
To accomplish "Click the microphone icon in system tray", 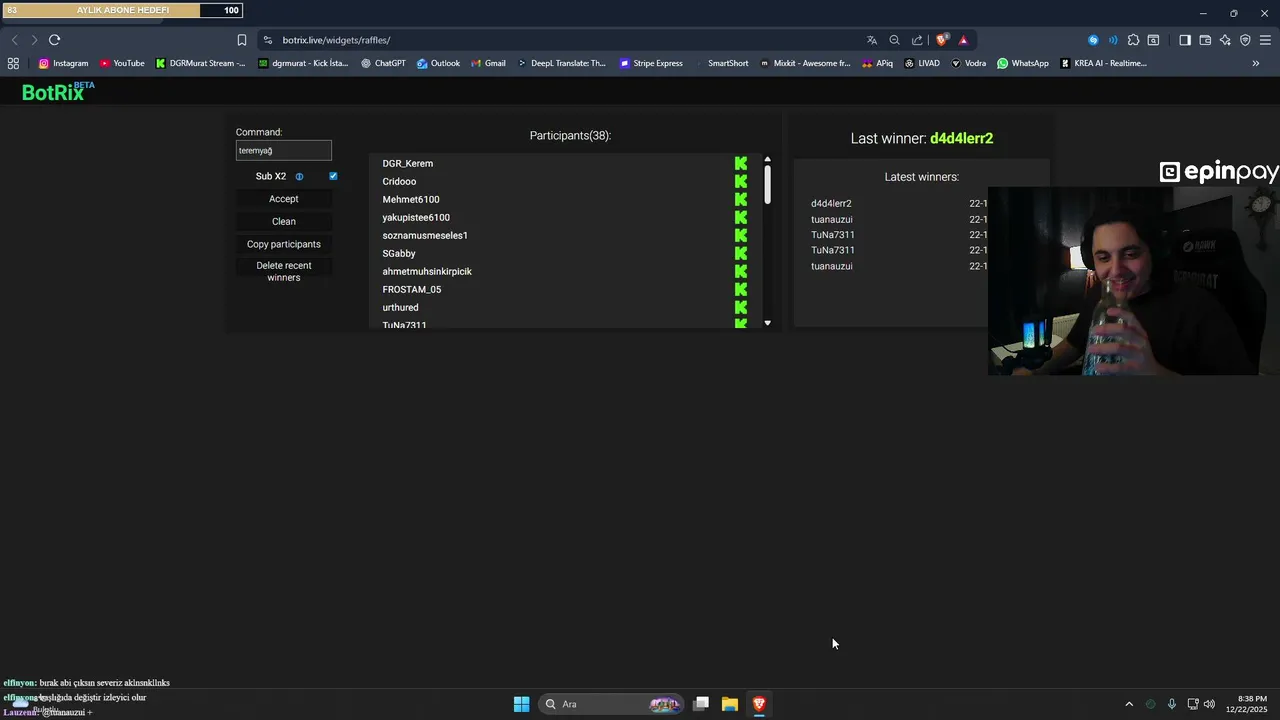I will pos(1171,704).
